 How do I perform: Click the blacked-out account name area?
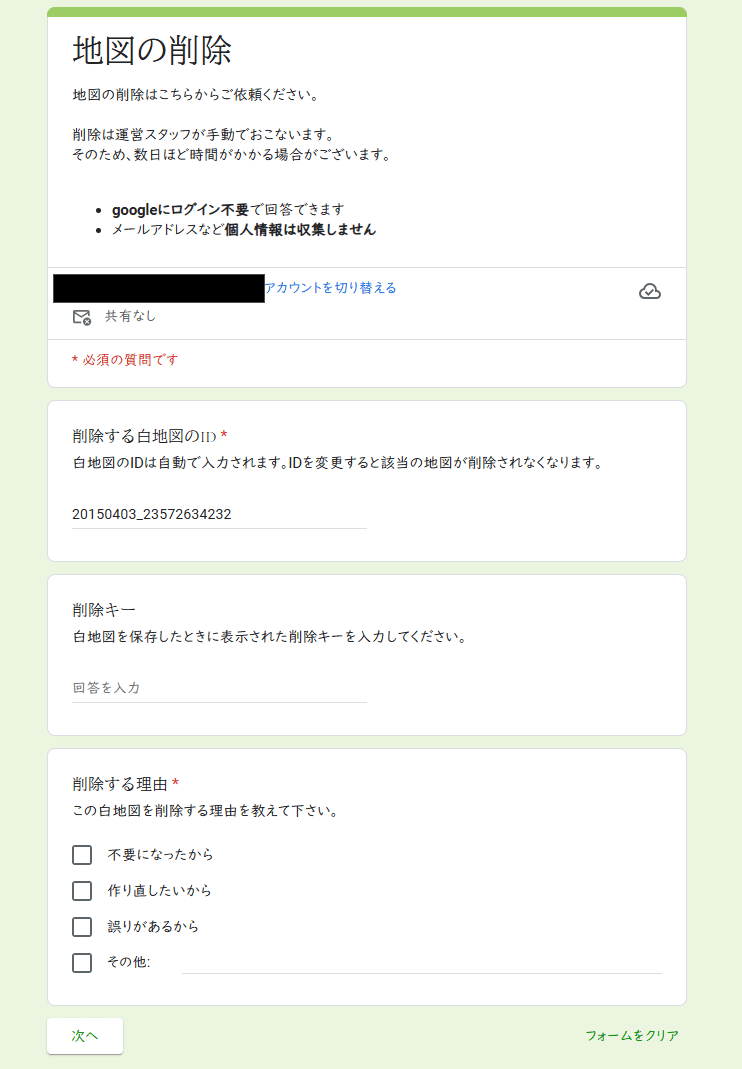[159, 288]
